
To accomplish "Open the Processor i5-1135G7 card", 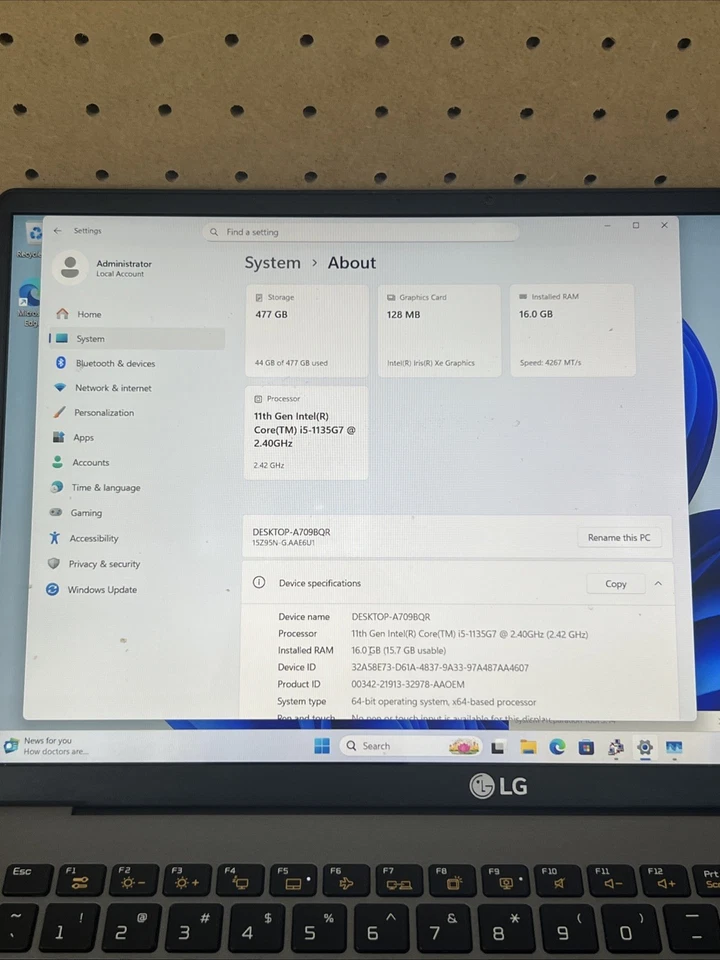I will click(x=306, y=432).
